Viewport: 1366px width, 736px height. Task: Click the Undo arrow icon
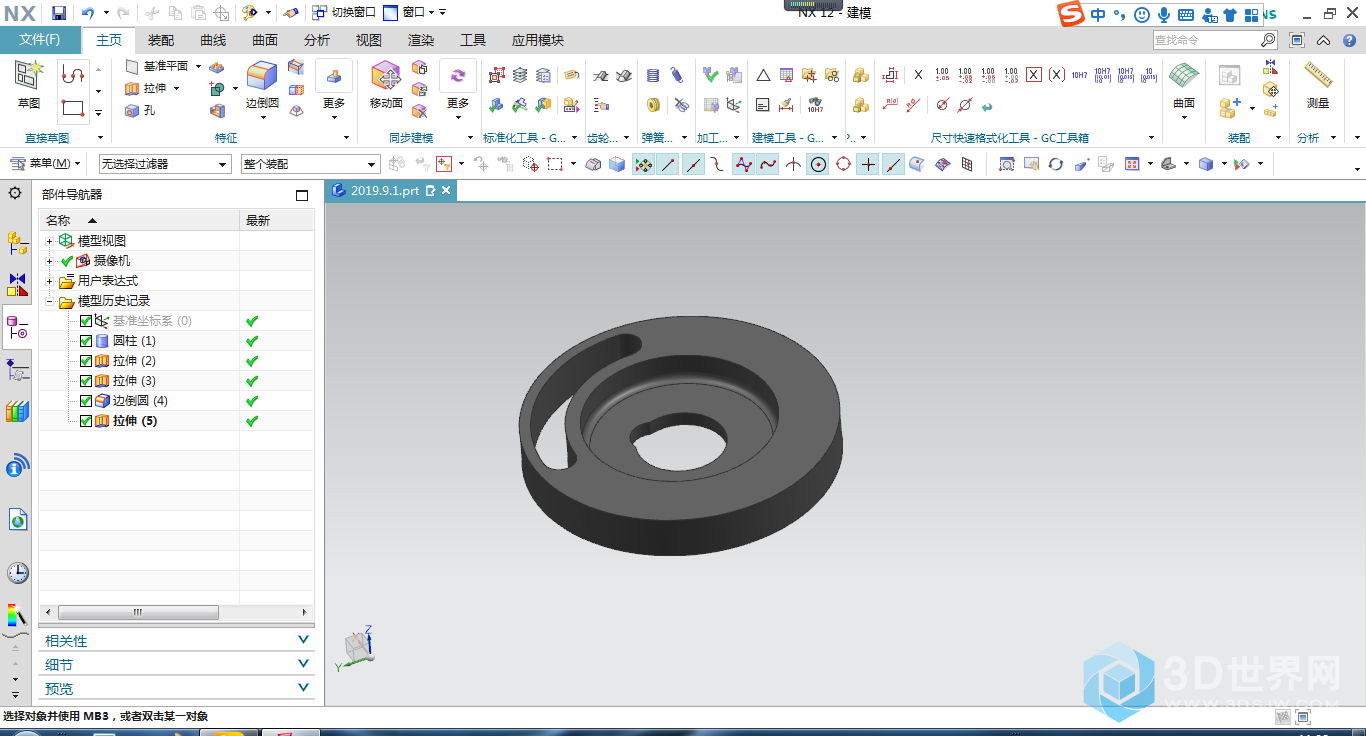tap(87, 13)
